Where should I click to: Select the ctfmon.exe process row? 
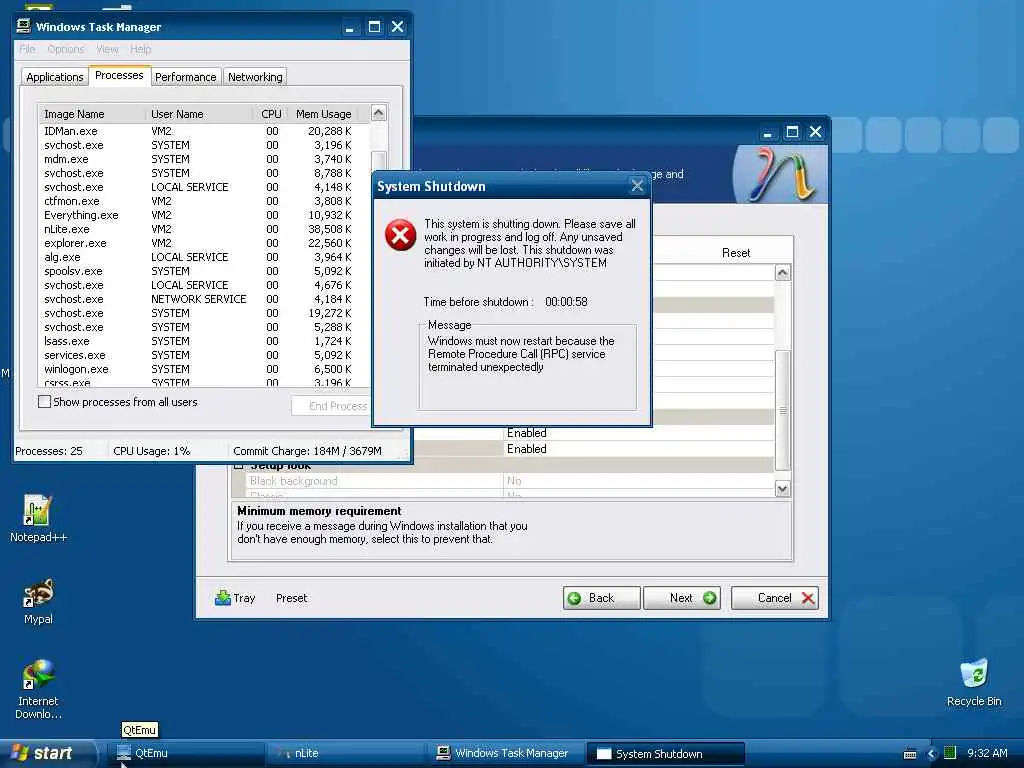tap(204, 200)
